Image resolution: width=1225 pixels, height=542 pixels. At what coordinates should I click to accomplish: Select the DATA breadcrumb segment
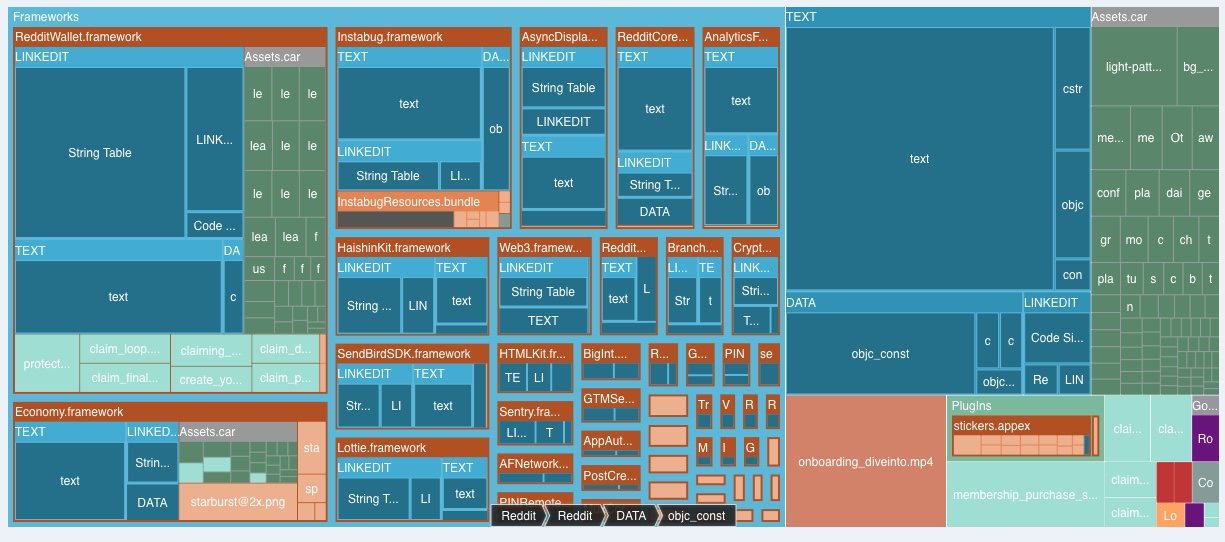pos(631,516)
